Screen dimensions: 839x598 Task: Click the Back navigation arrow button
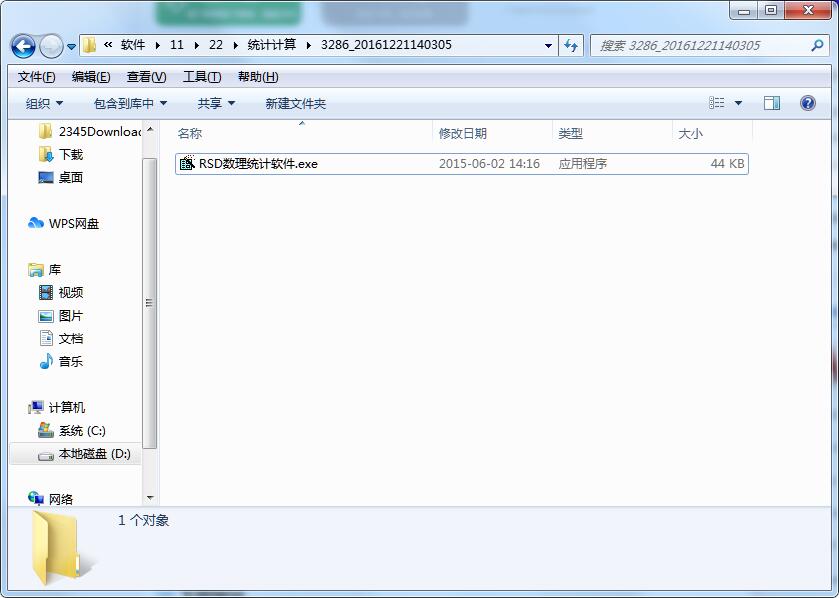tap(24, 46)
